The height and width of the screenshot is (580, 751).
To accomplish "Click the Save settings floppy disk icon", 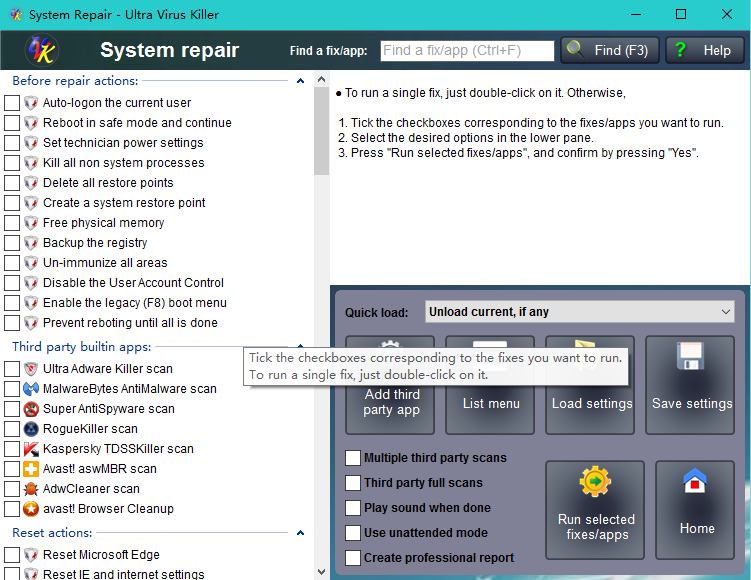I will coord(690,357).
